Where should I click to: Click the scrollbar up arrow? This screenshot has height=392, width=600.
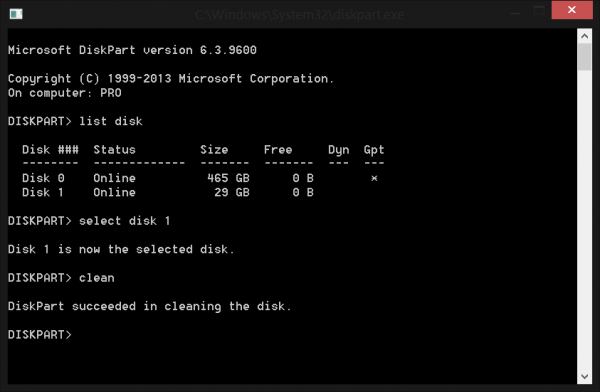(584, 36)
